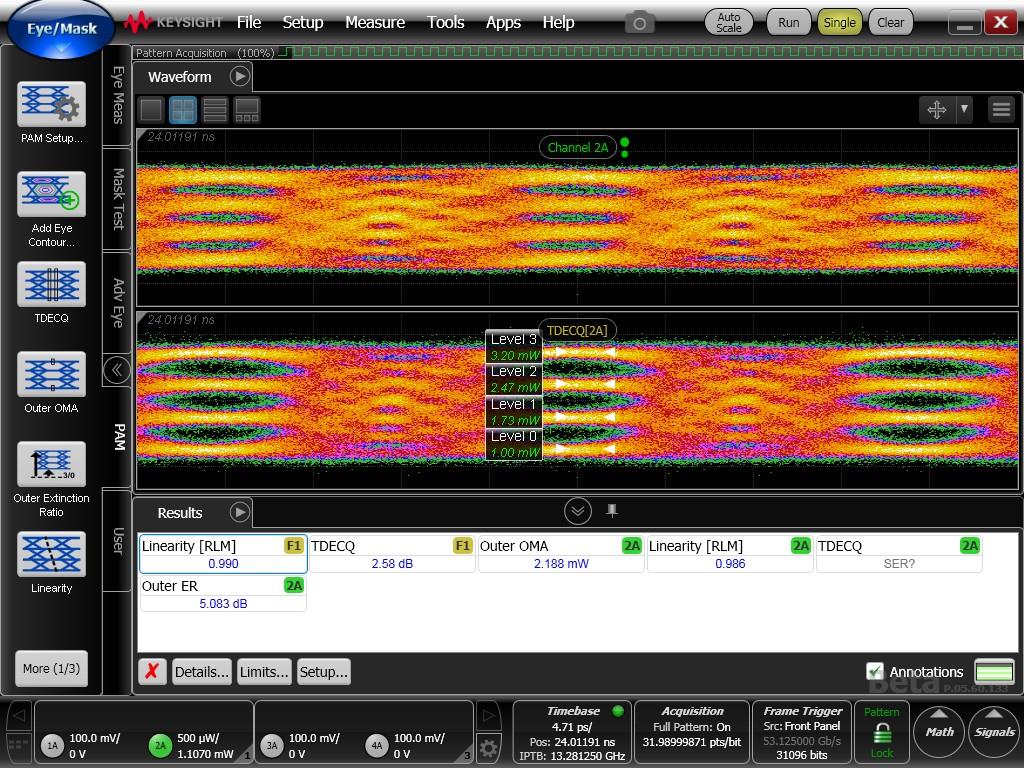Click the Add Eye Contour icon
The height and width of the screenshot is (768, 1024).
coord(51,194)
